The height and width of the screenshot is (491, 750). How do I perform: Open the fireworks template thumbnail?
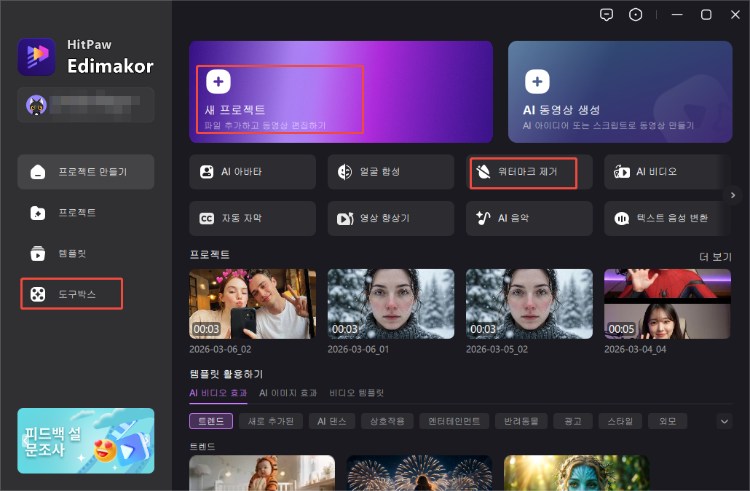tap(419, 473)
